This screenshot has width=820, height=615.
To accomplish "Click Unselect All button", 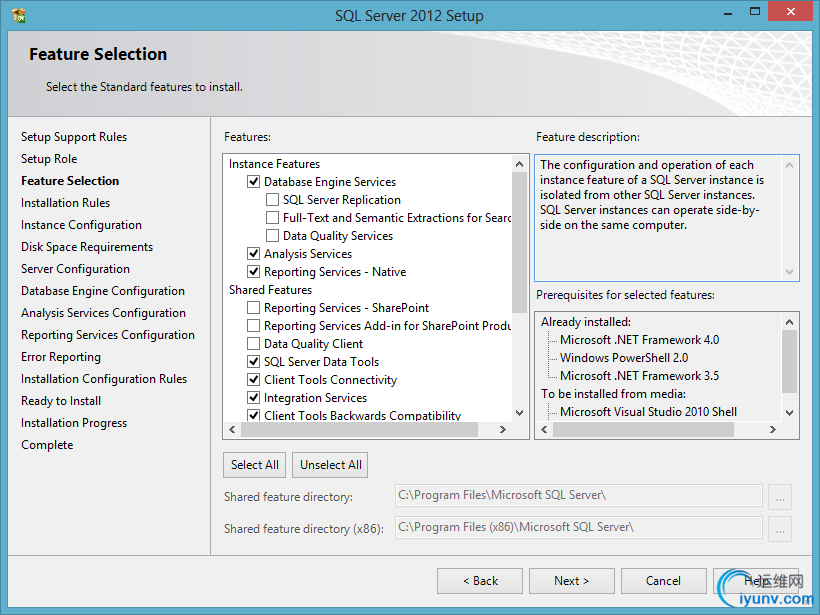I will tap(331, 465).
